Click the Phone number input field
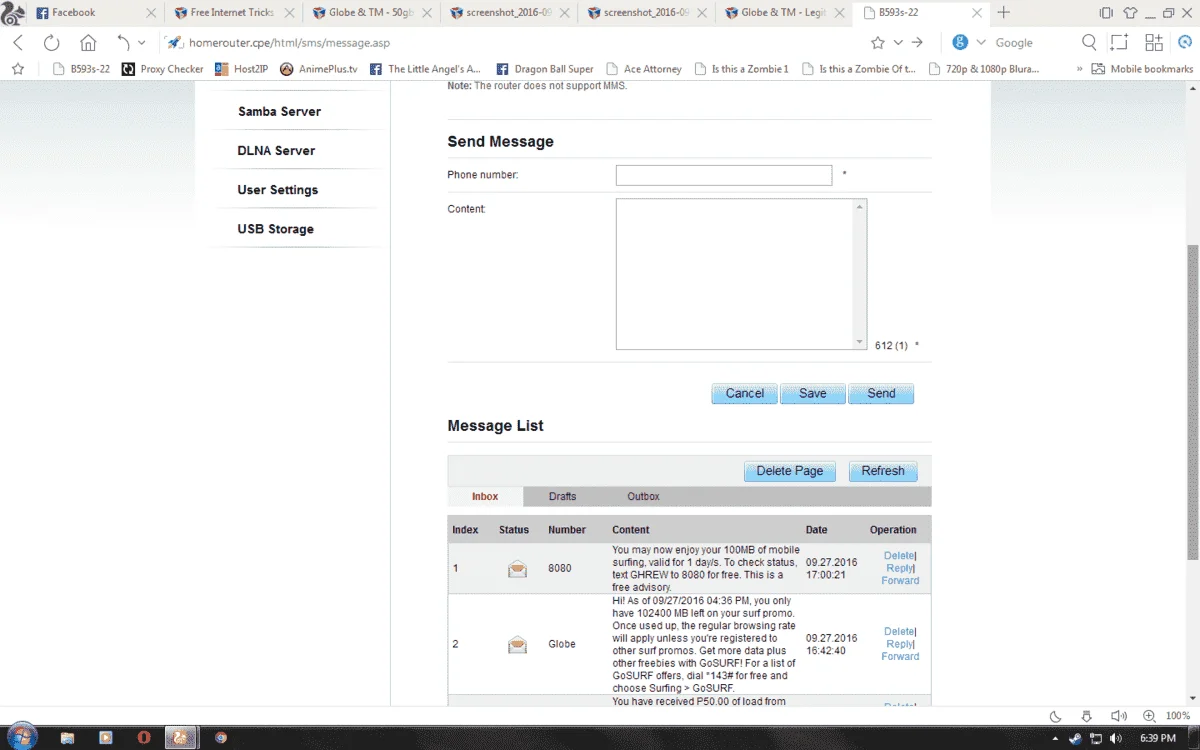This screenshot has width=1200, height=750. pyautogui.click(x=724, y=175)
